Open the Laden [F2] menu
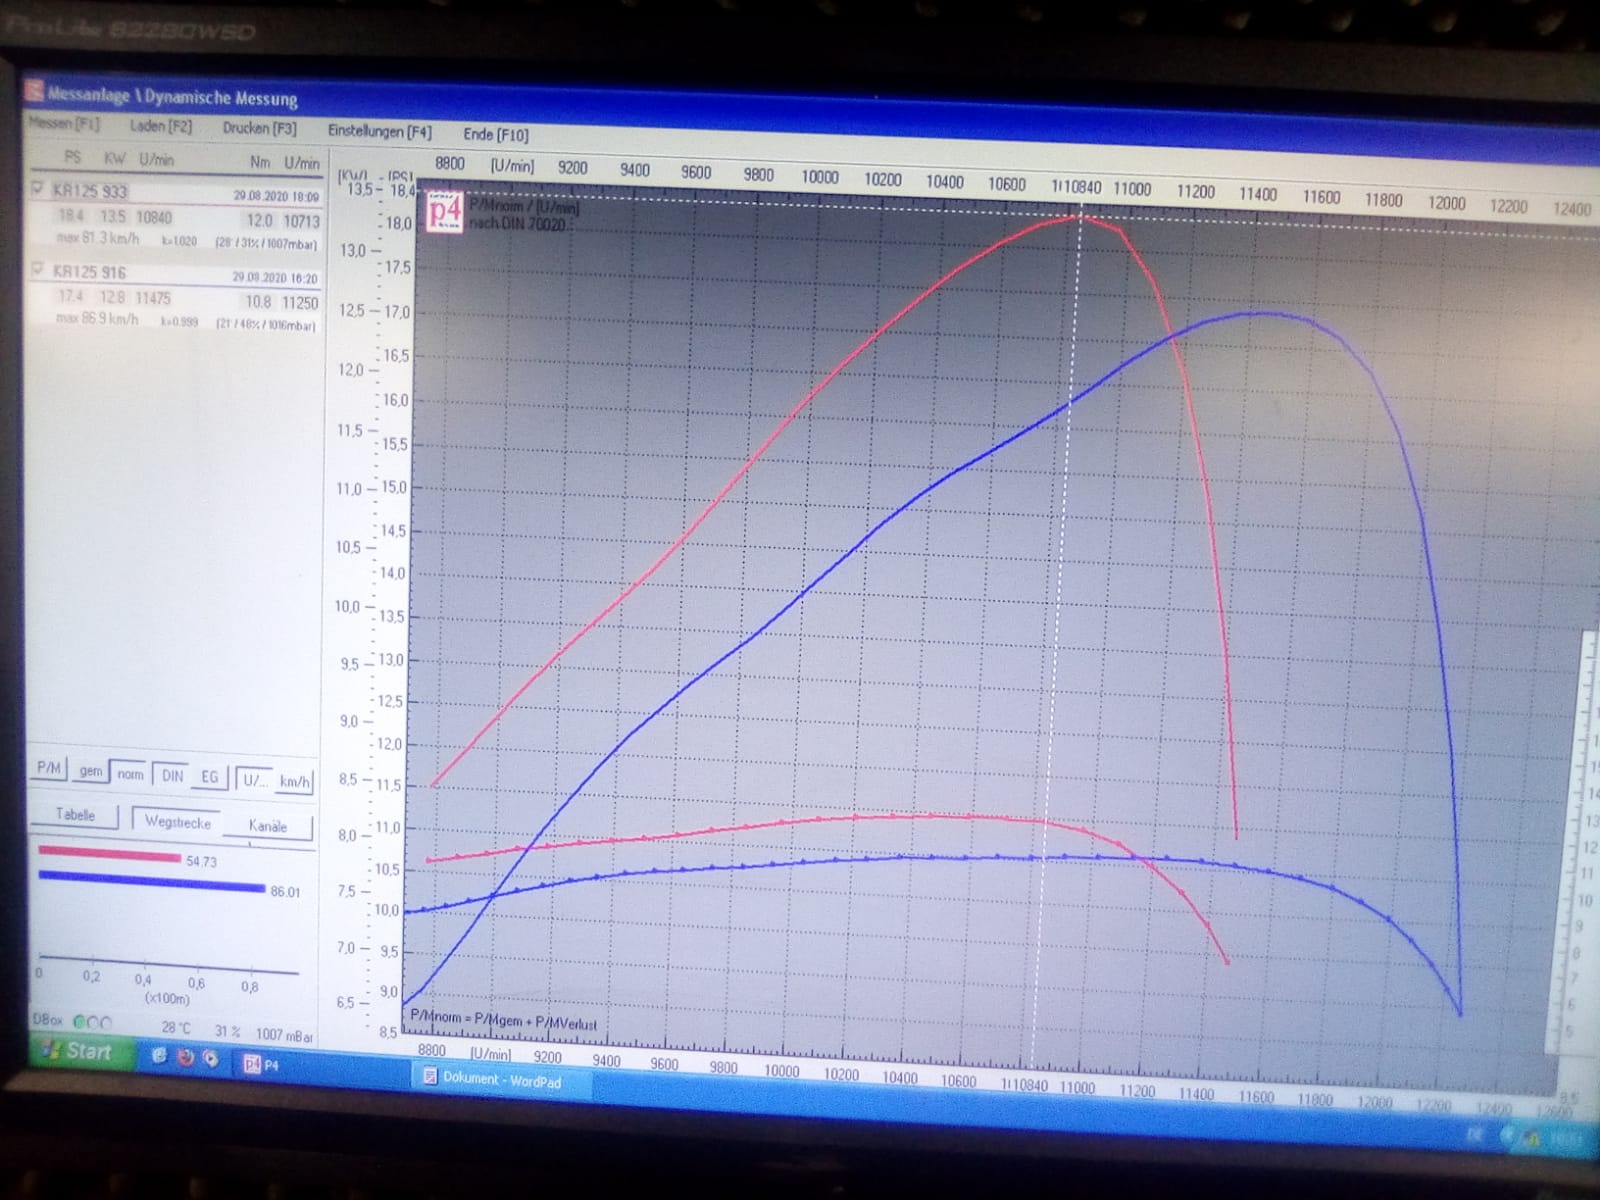 (x=160, y=126)
